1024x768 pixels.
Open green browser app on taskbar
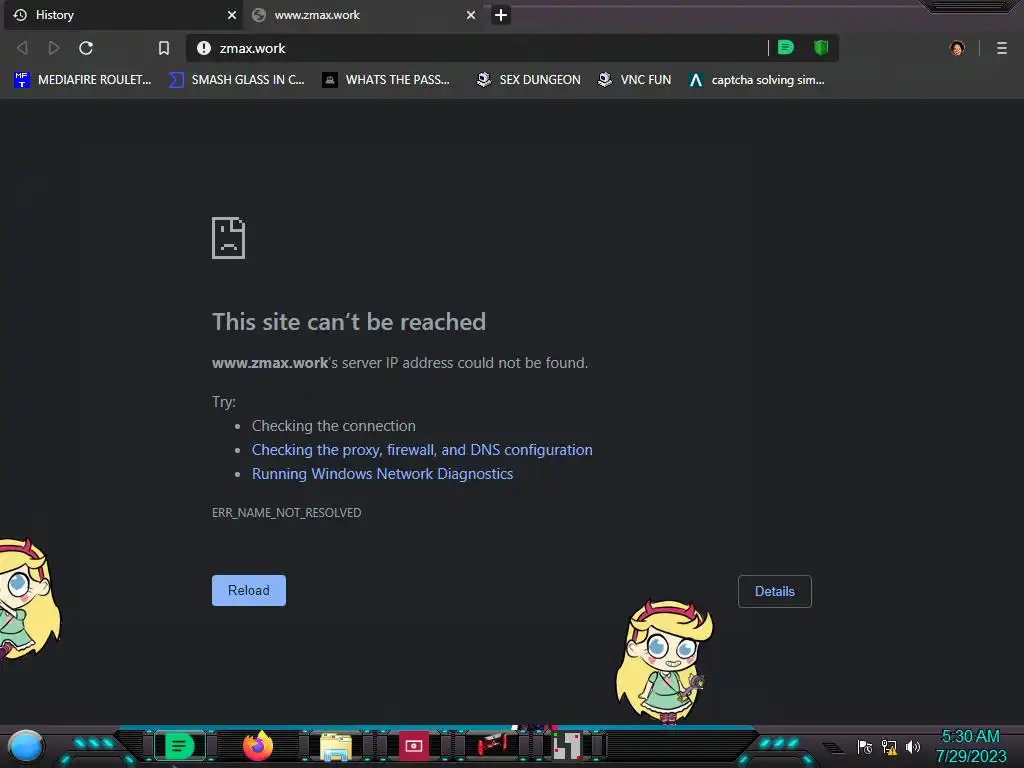pyautogui.click(x=179, y=746)
